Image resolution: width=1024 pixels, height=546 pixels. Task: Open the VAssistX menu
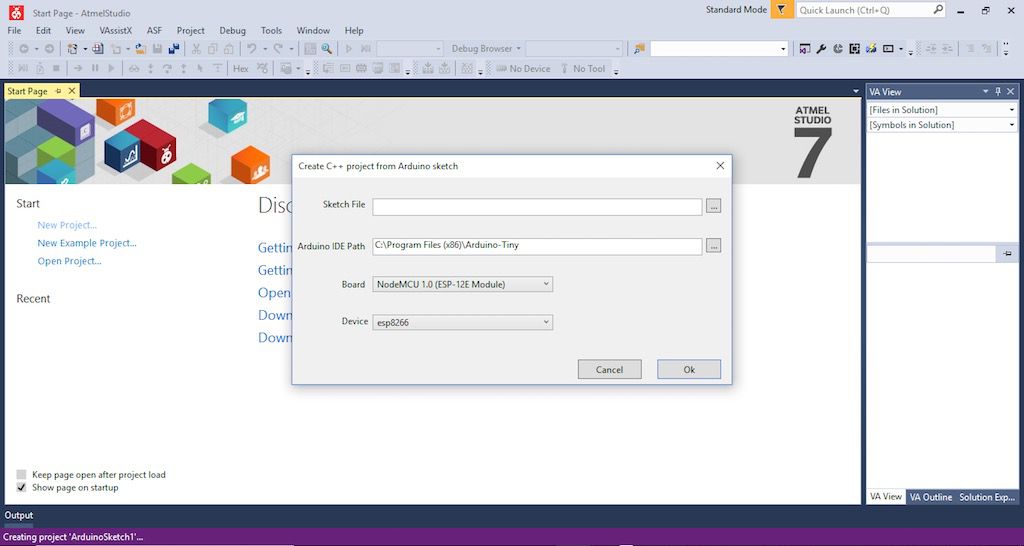[116, 31]
